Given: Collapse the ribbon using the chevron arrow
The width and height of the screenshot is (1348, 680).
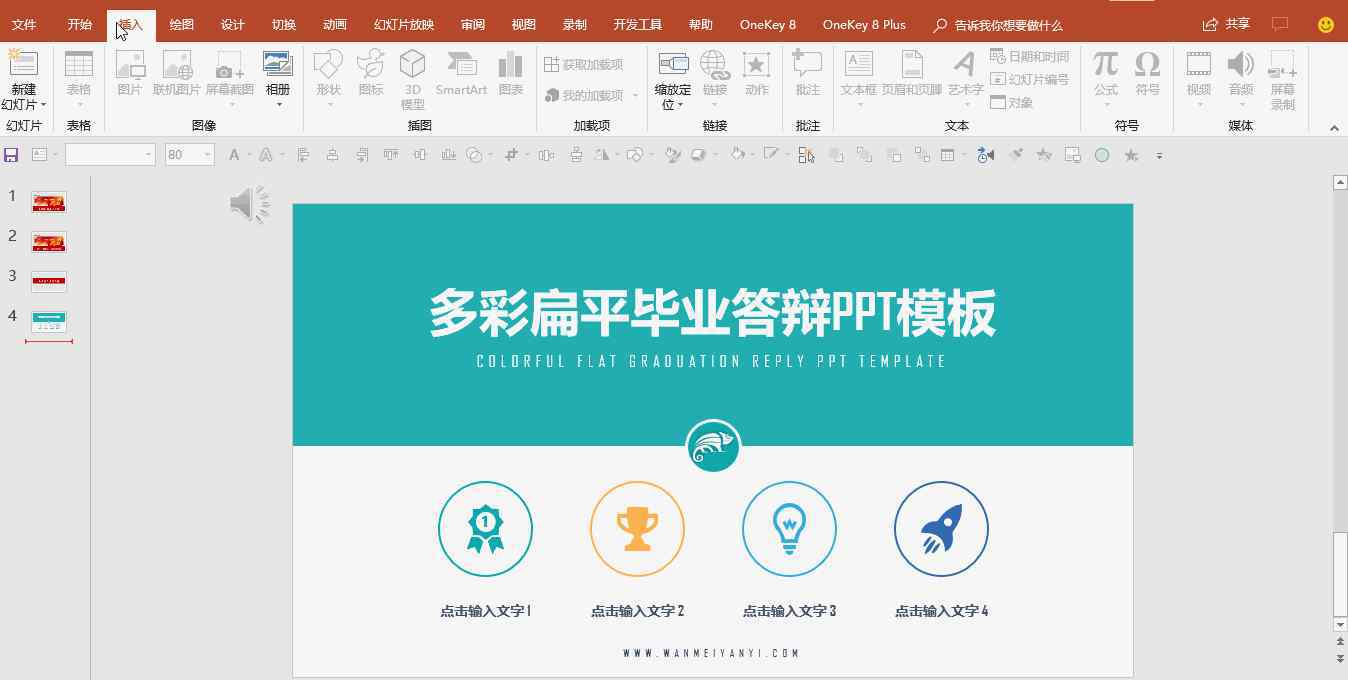Looking at the screenshot, I should pyautogui.click(x=1334, y=128).
